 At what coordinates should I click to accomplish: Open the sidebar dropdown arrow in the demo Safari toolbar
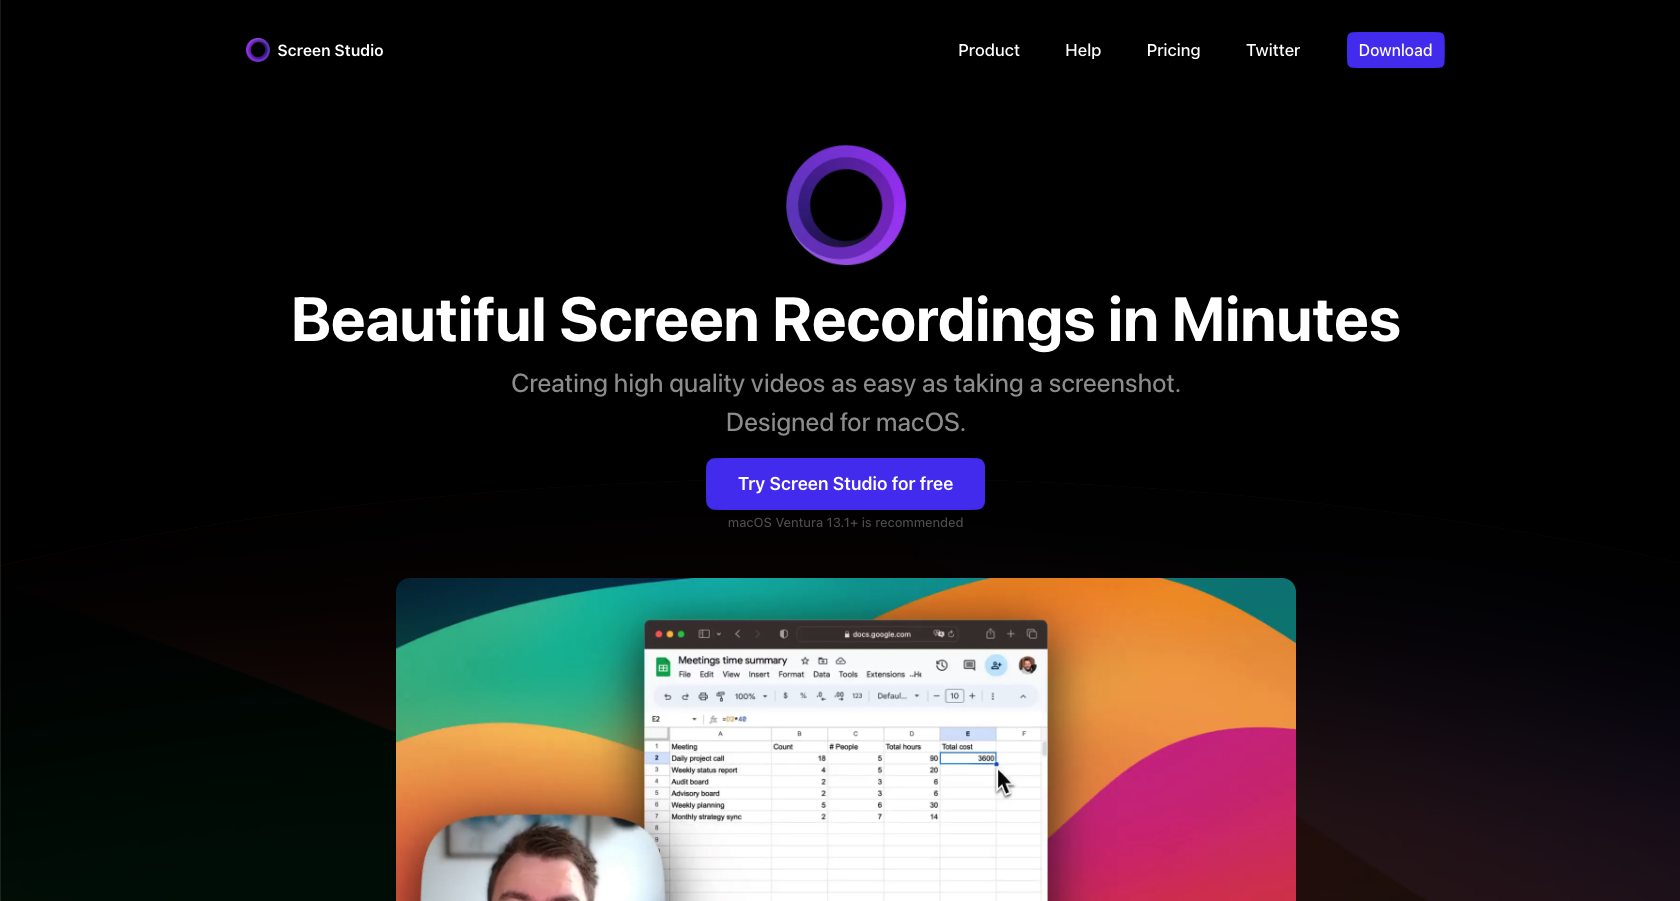coord(719,634)
